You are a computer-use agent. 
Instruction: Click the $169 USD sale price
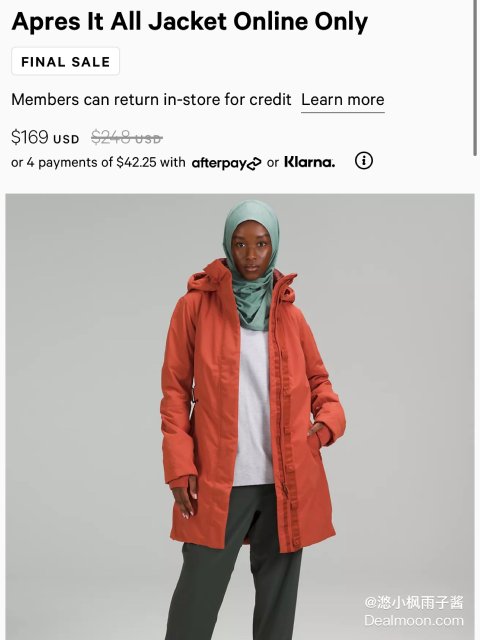click(45, 137)
